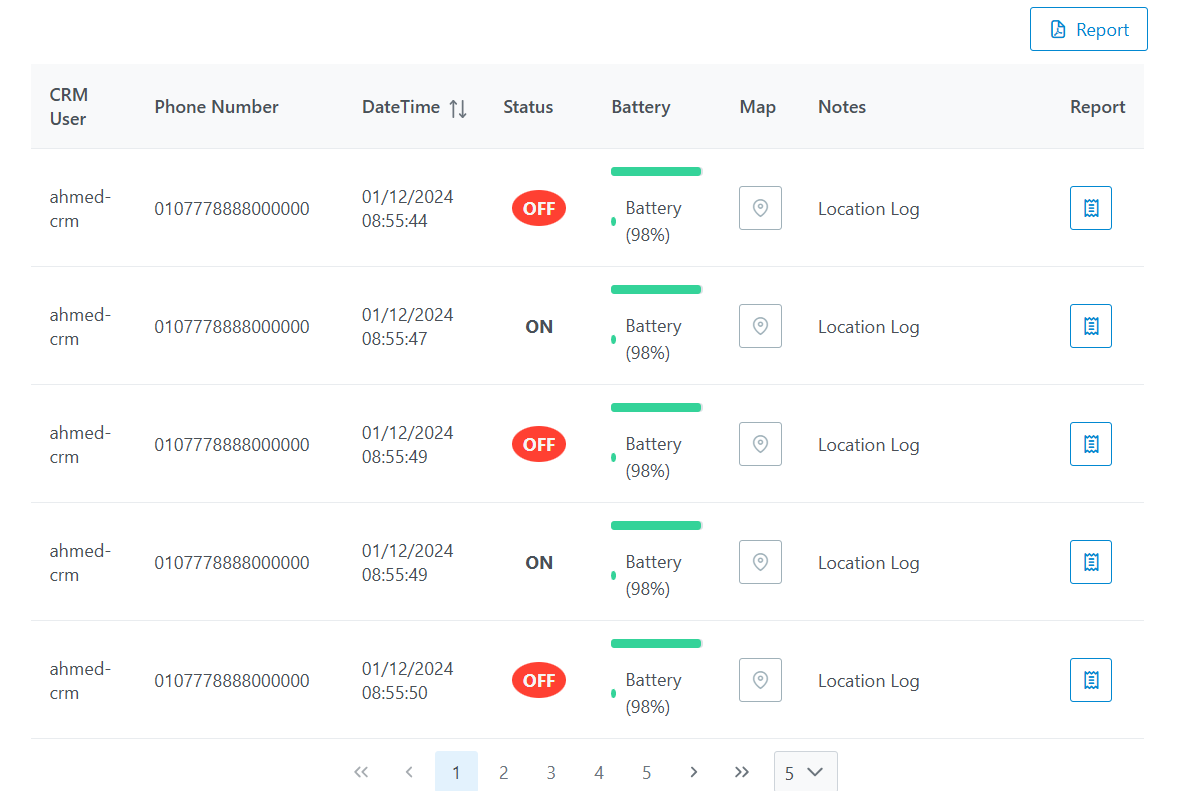Click the map pin icon in the last row
The height and width of the screenshot is (791, 1187).
click(760, 680)
